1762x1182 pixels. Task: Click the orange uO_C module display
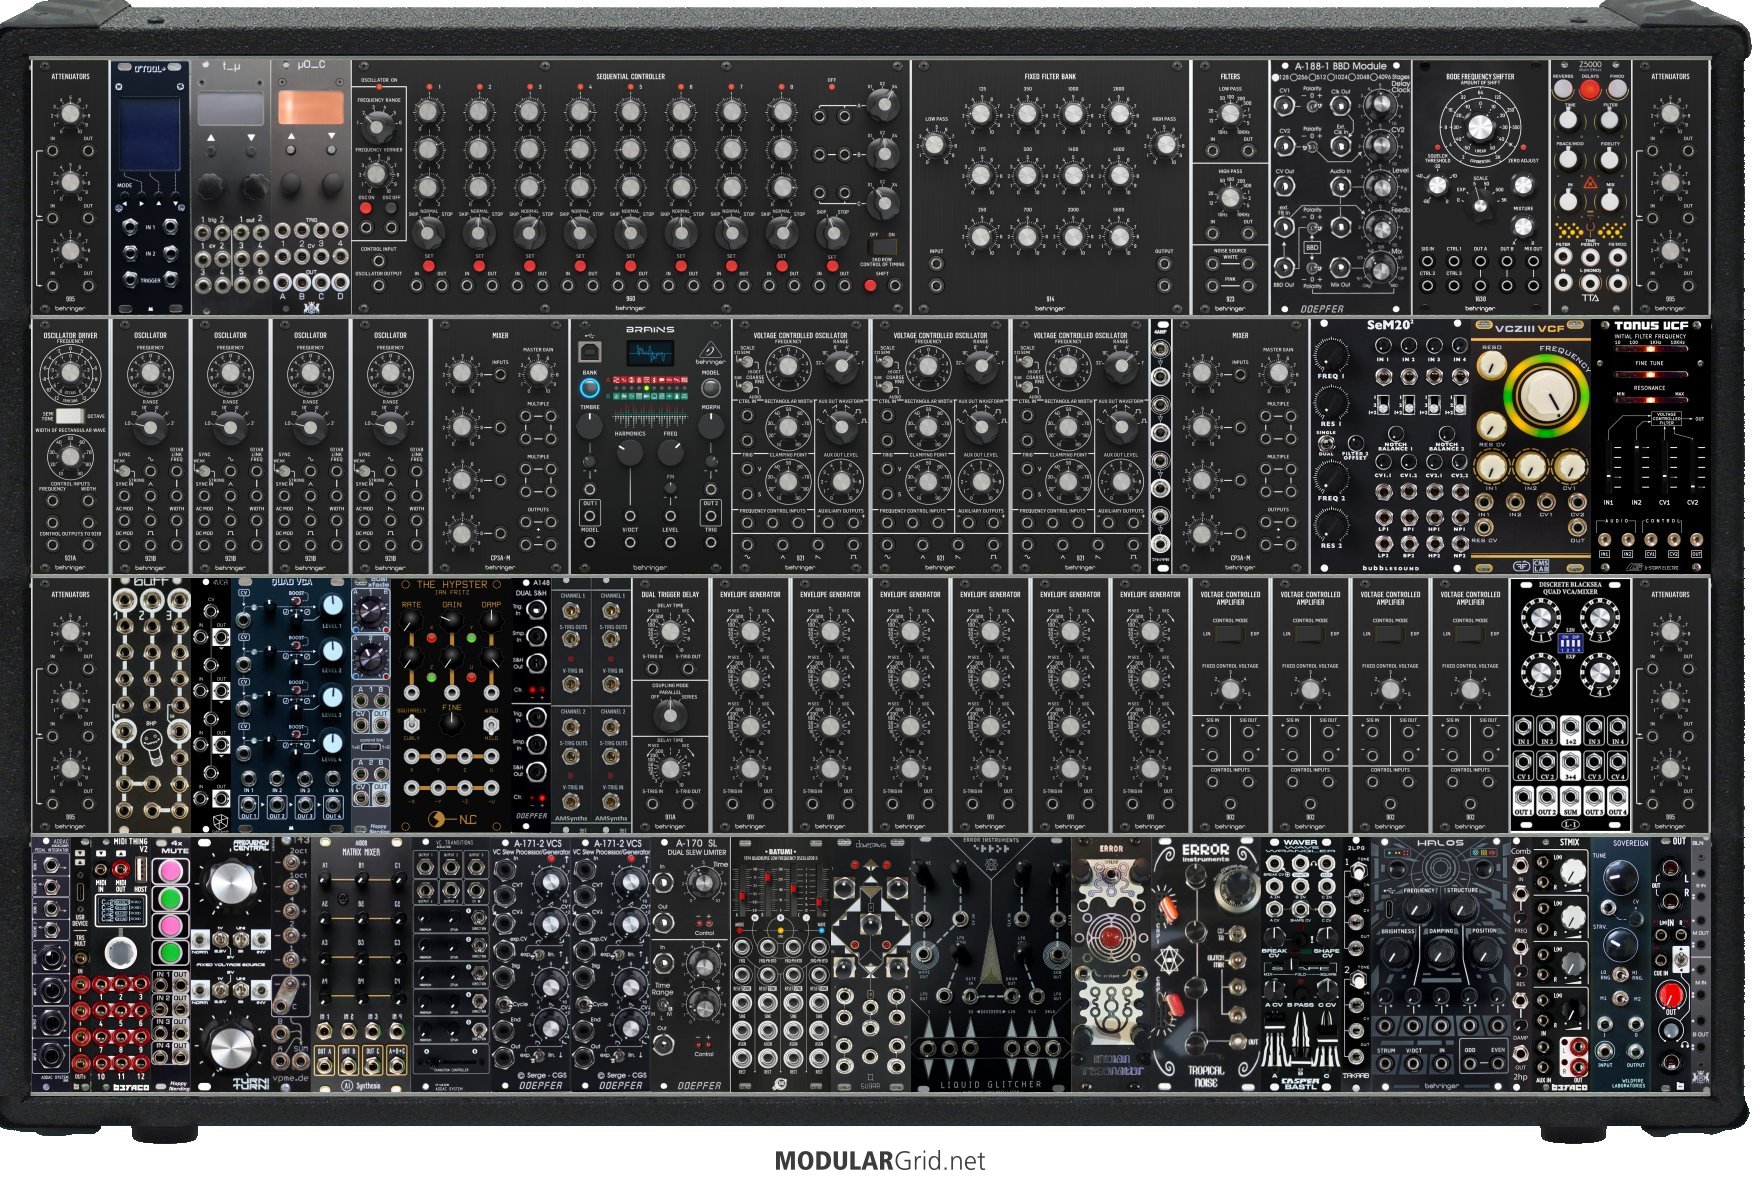[310, 108]
